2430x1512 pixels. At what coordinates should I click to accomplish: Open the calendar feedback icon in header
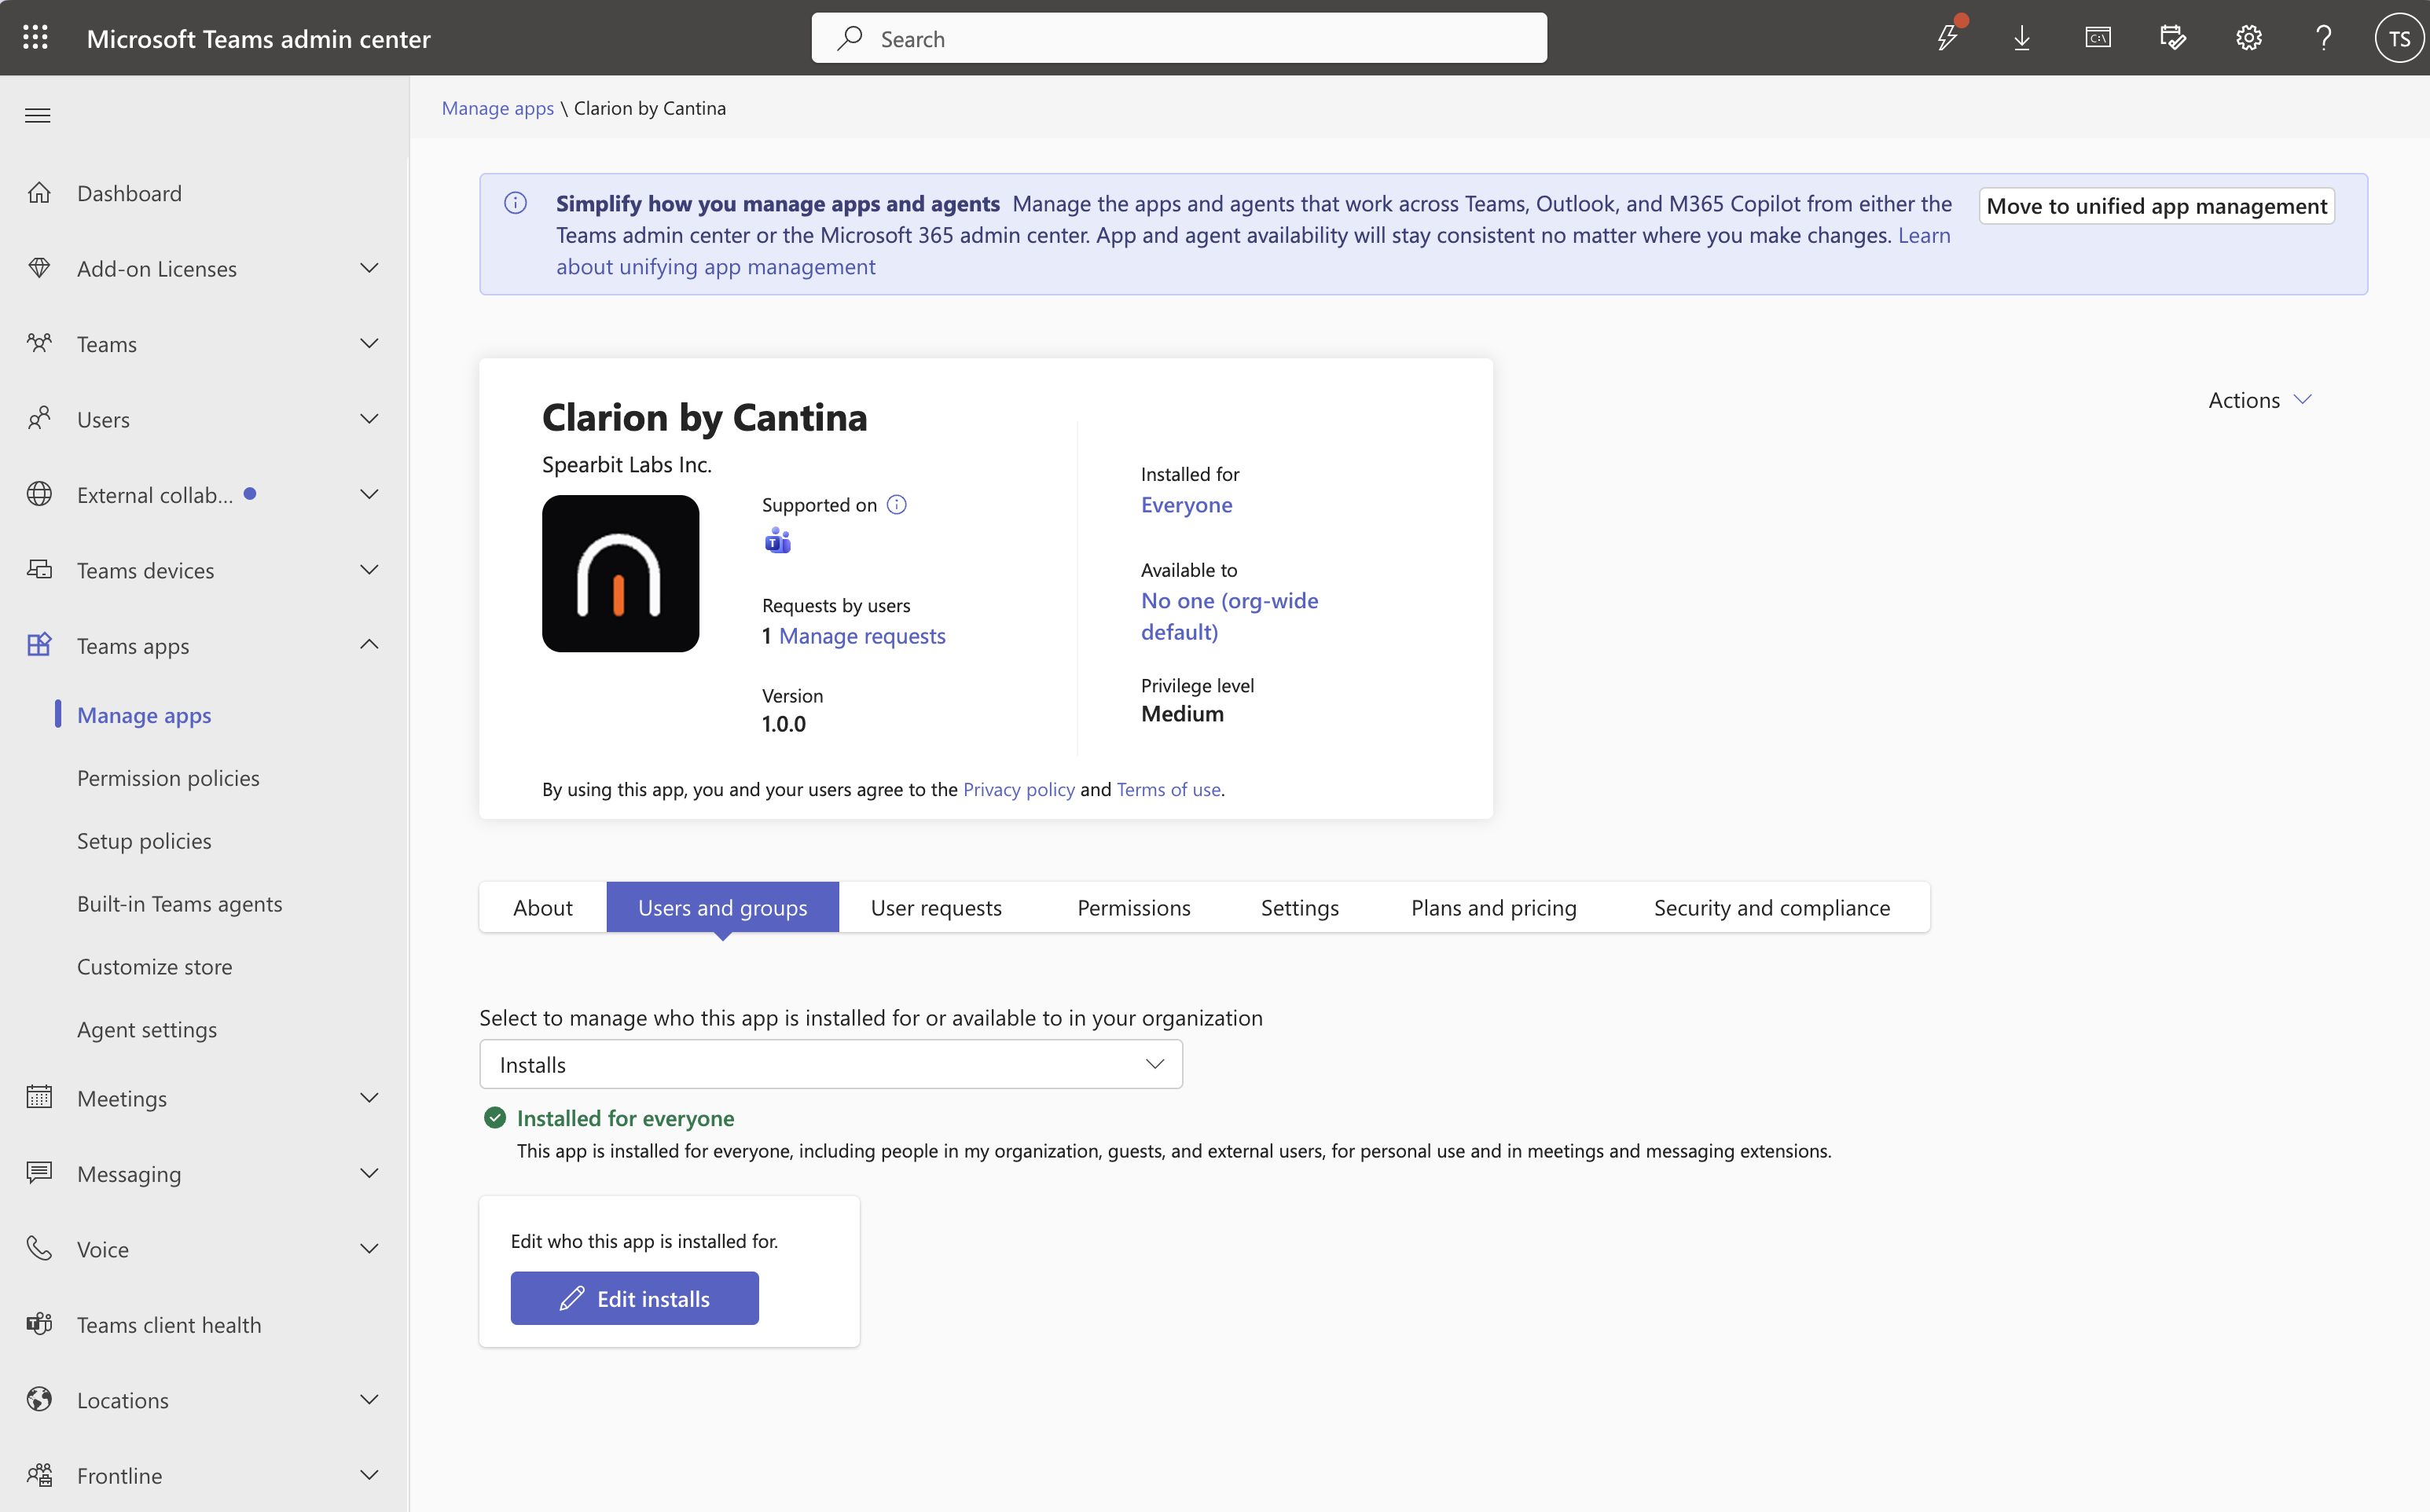[2173, 38]
